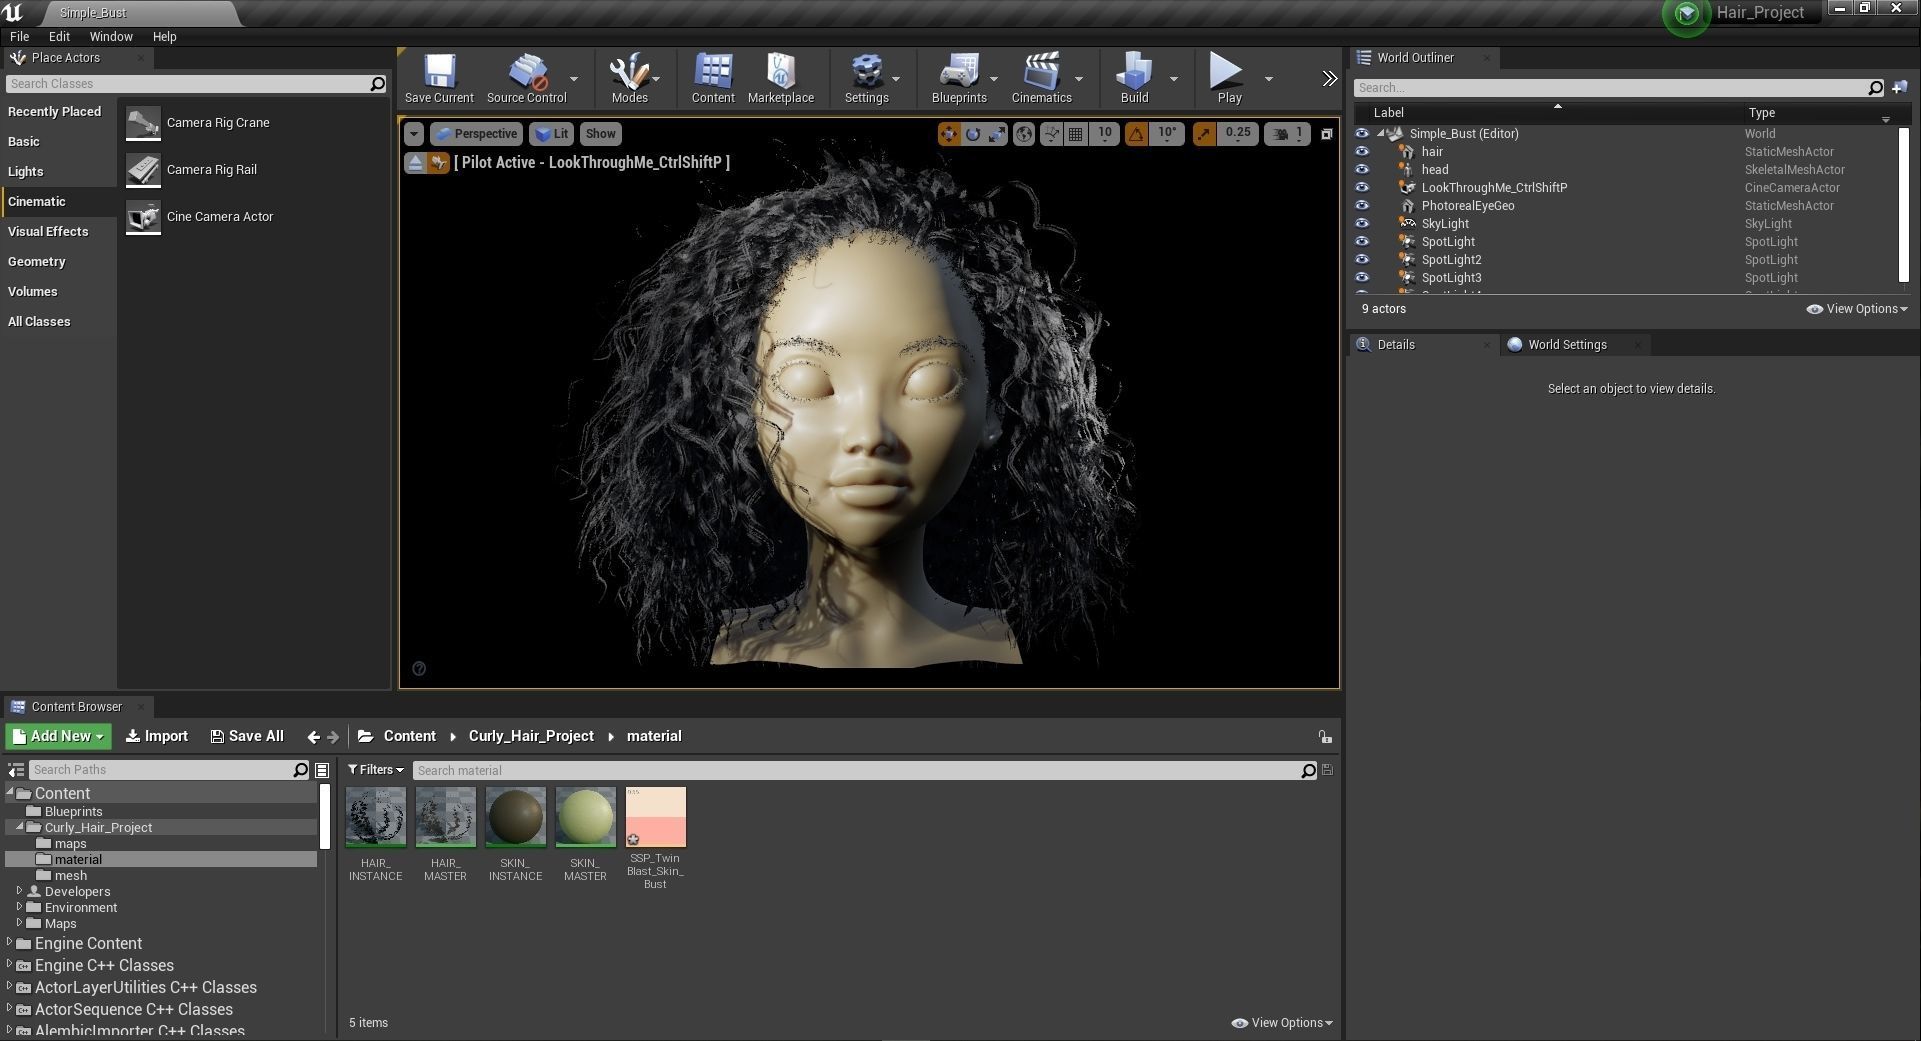Open the File menu
This screenshot has width=1921, height=1041.
point(19,36)
